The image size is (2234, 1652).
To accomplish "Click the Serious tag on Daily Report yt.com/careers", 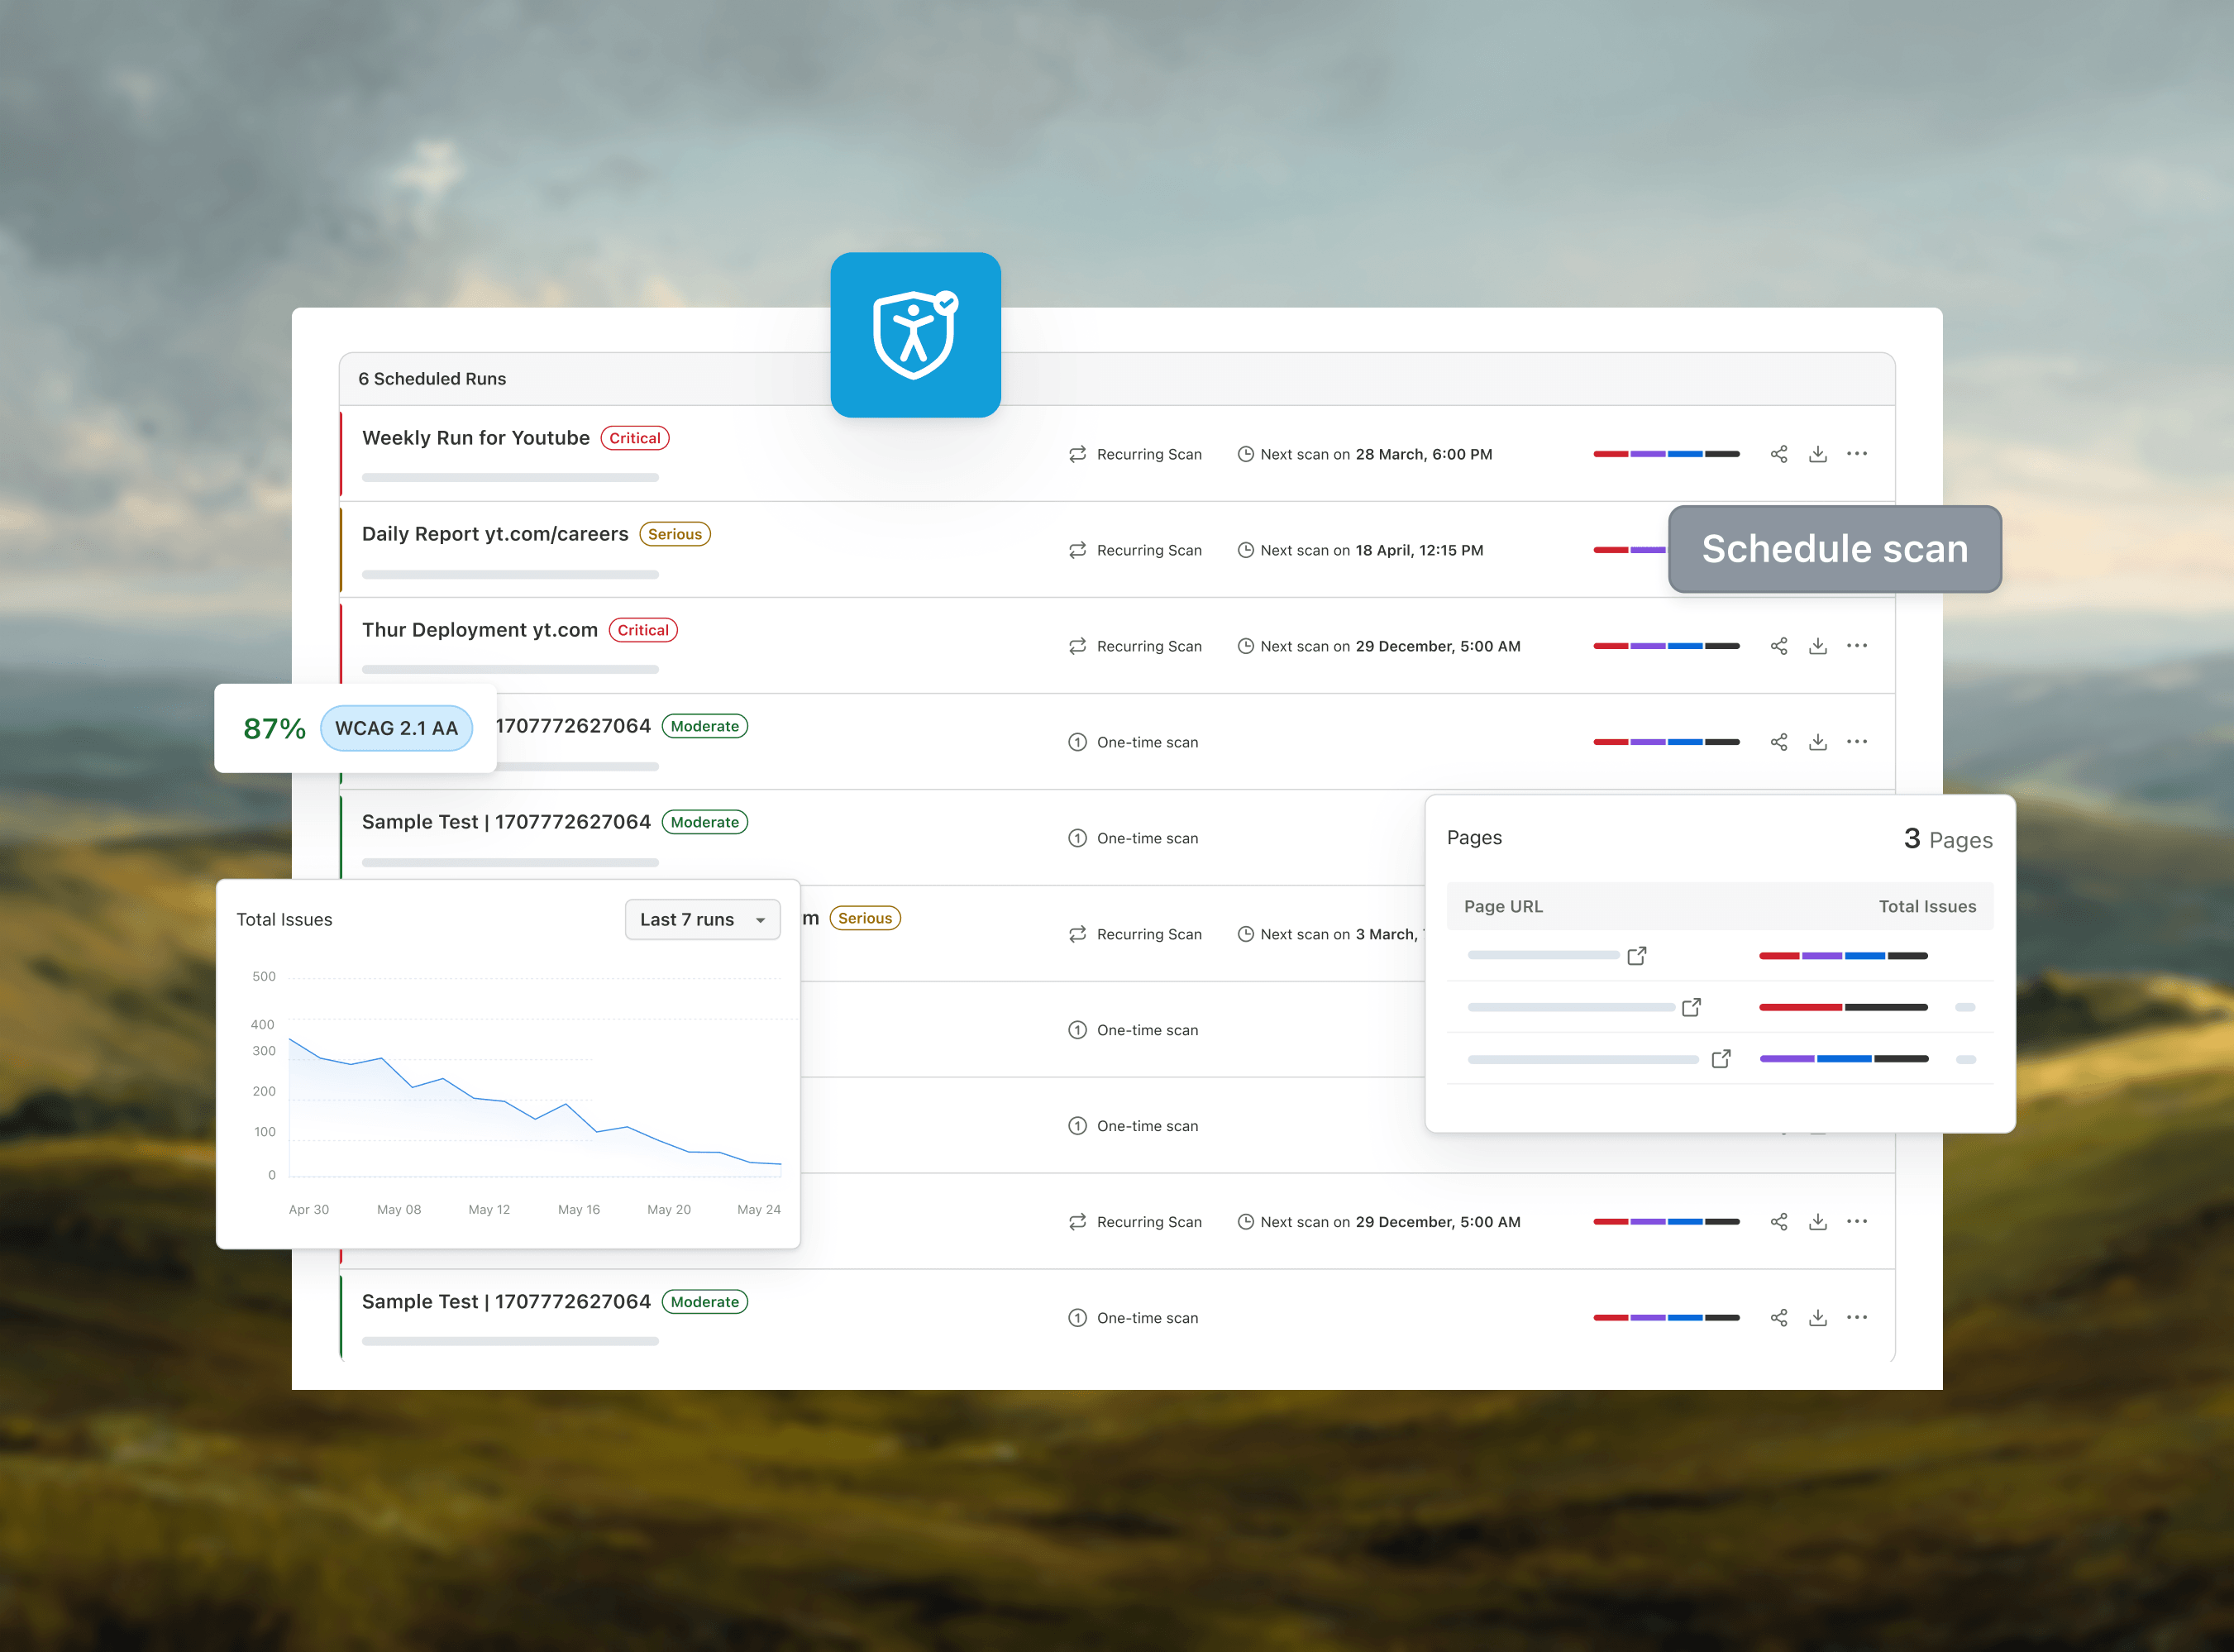I will click(x=675, y=534).
